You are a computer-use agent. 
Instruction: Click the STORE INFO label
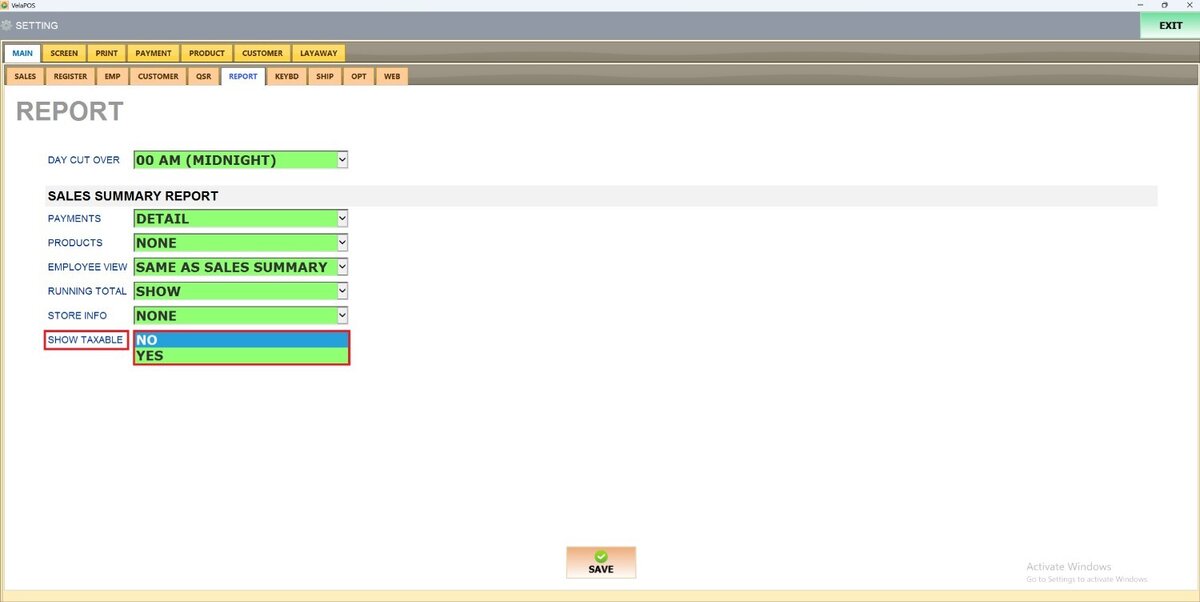[x=78, y=316]
